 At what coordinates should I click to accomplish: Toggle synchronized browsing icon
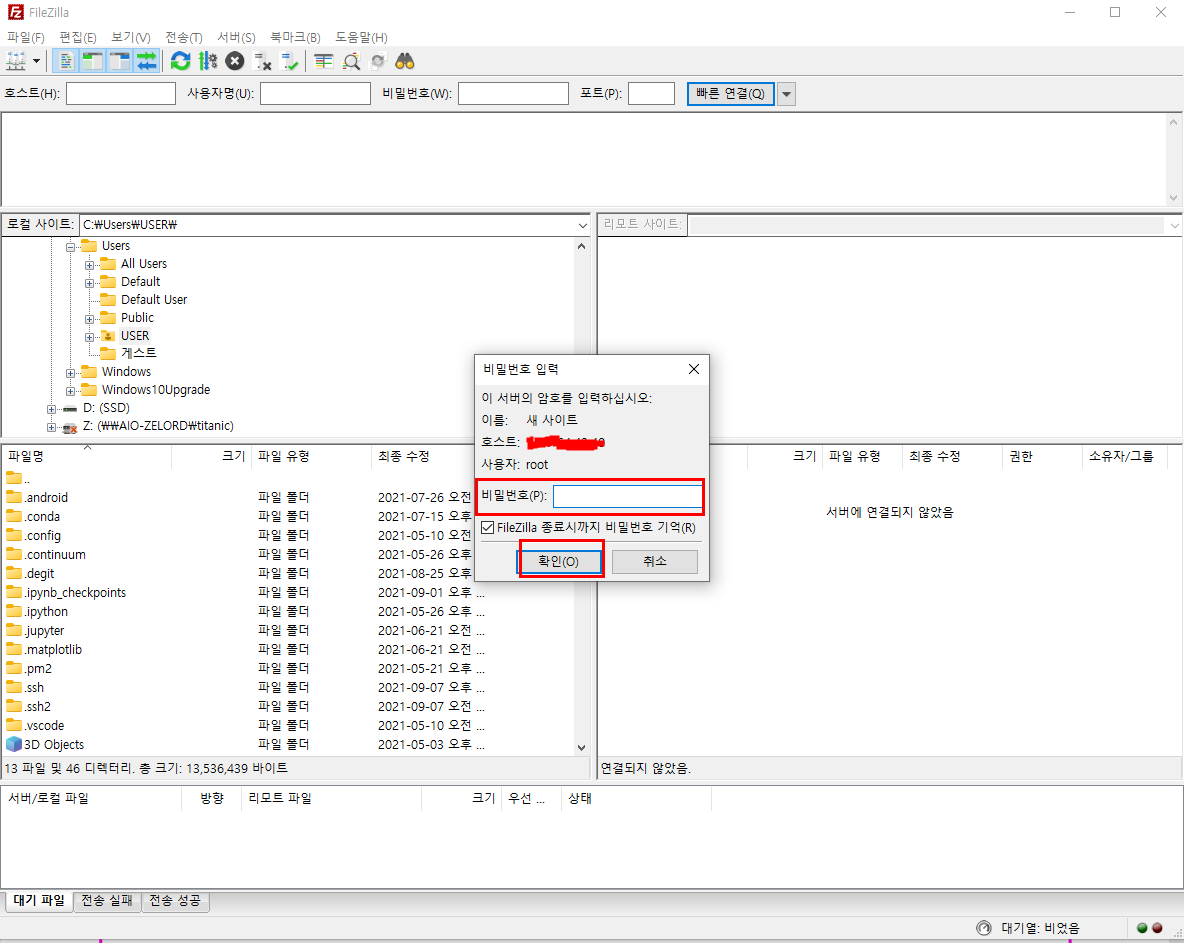(x=378, y=61)
